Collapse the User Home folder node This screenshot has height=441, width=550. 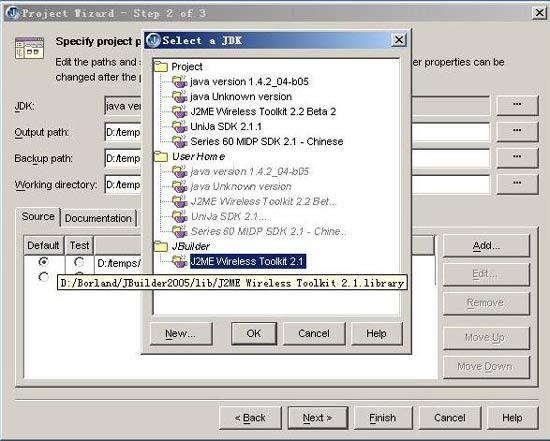click(161, 156)
